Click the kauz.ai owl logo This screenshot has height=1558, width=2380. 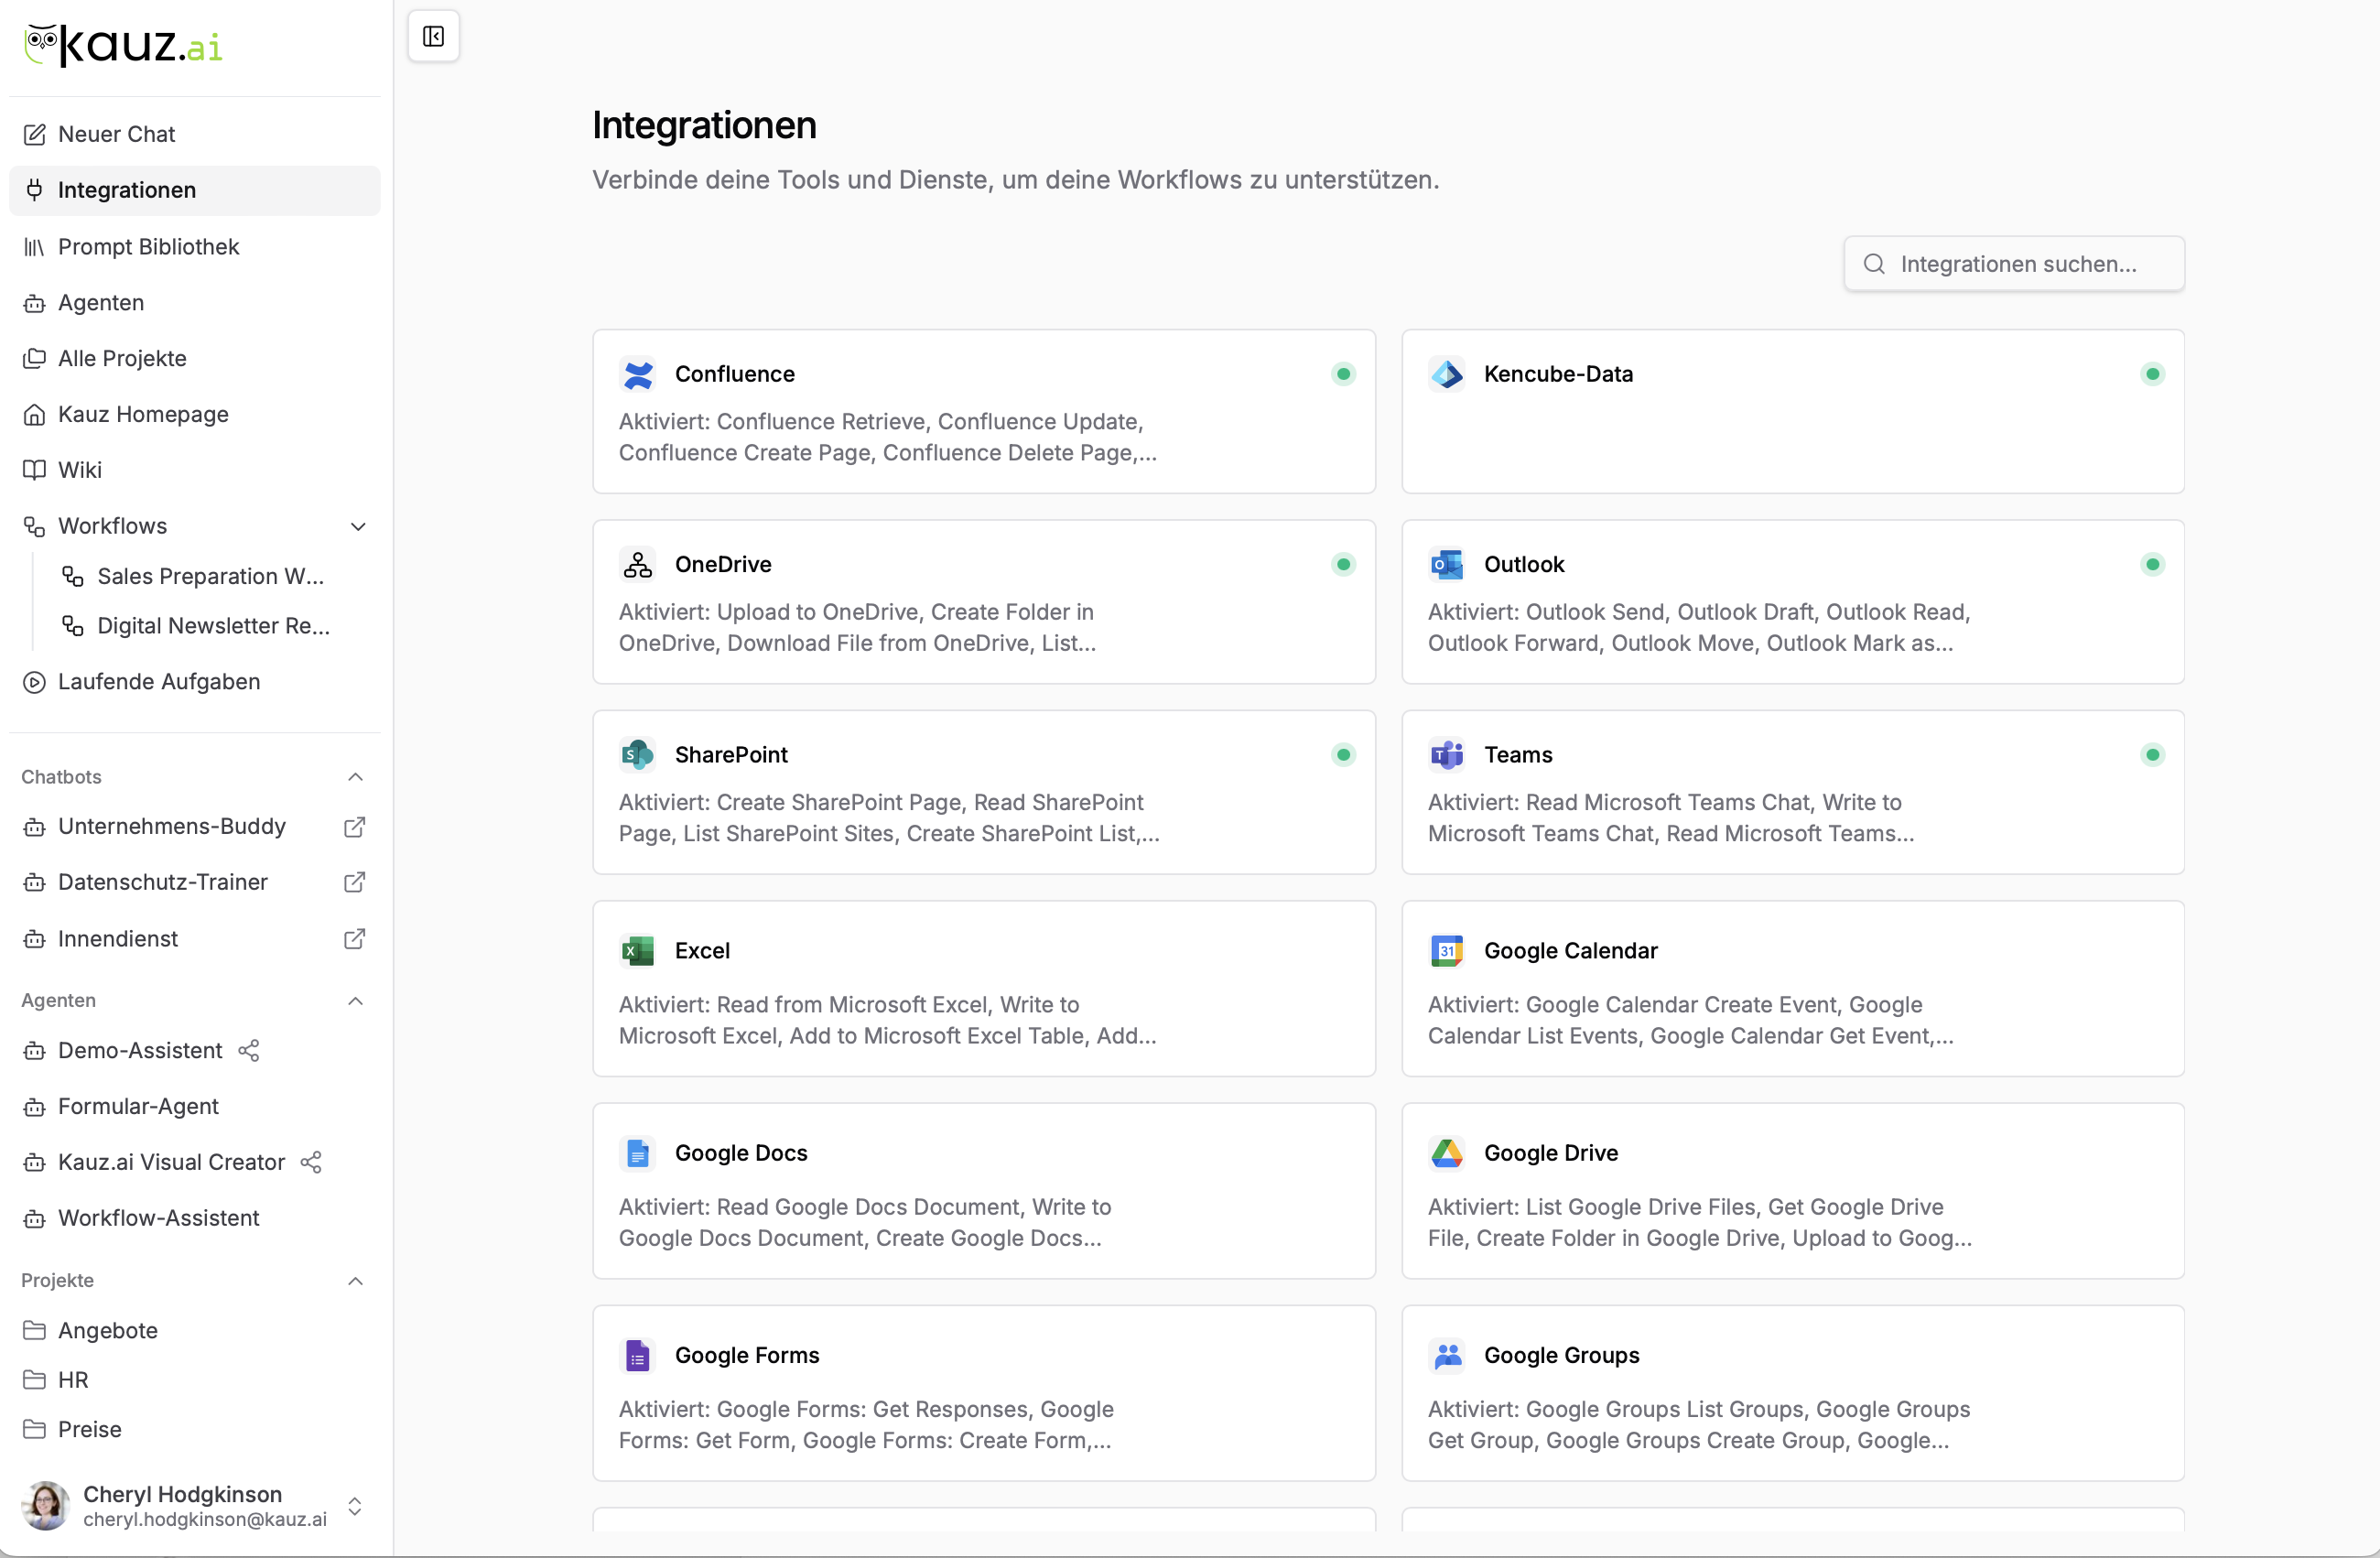point(123,45)
